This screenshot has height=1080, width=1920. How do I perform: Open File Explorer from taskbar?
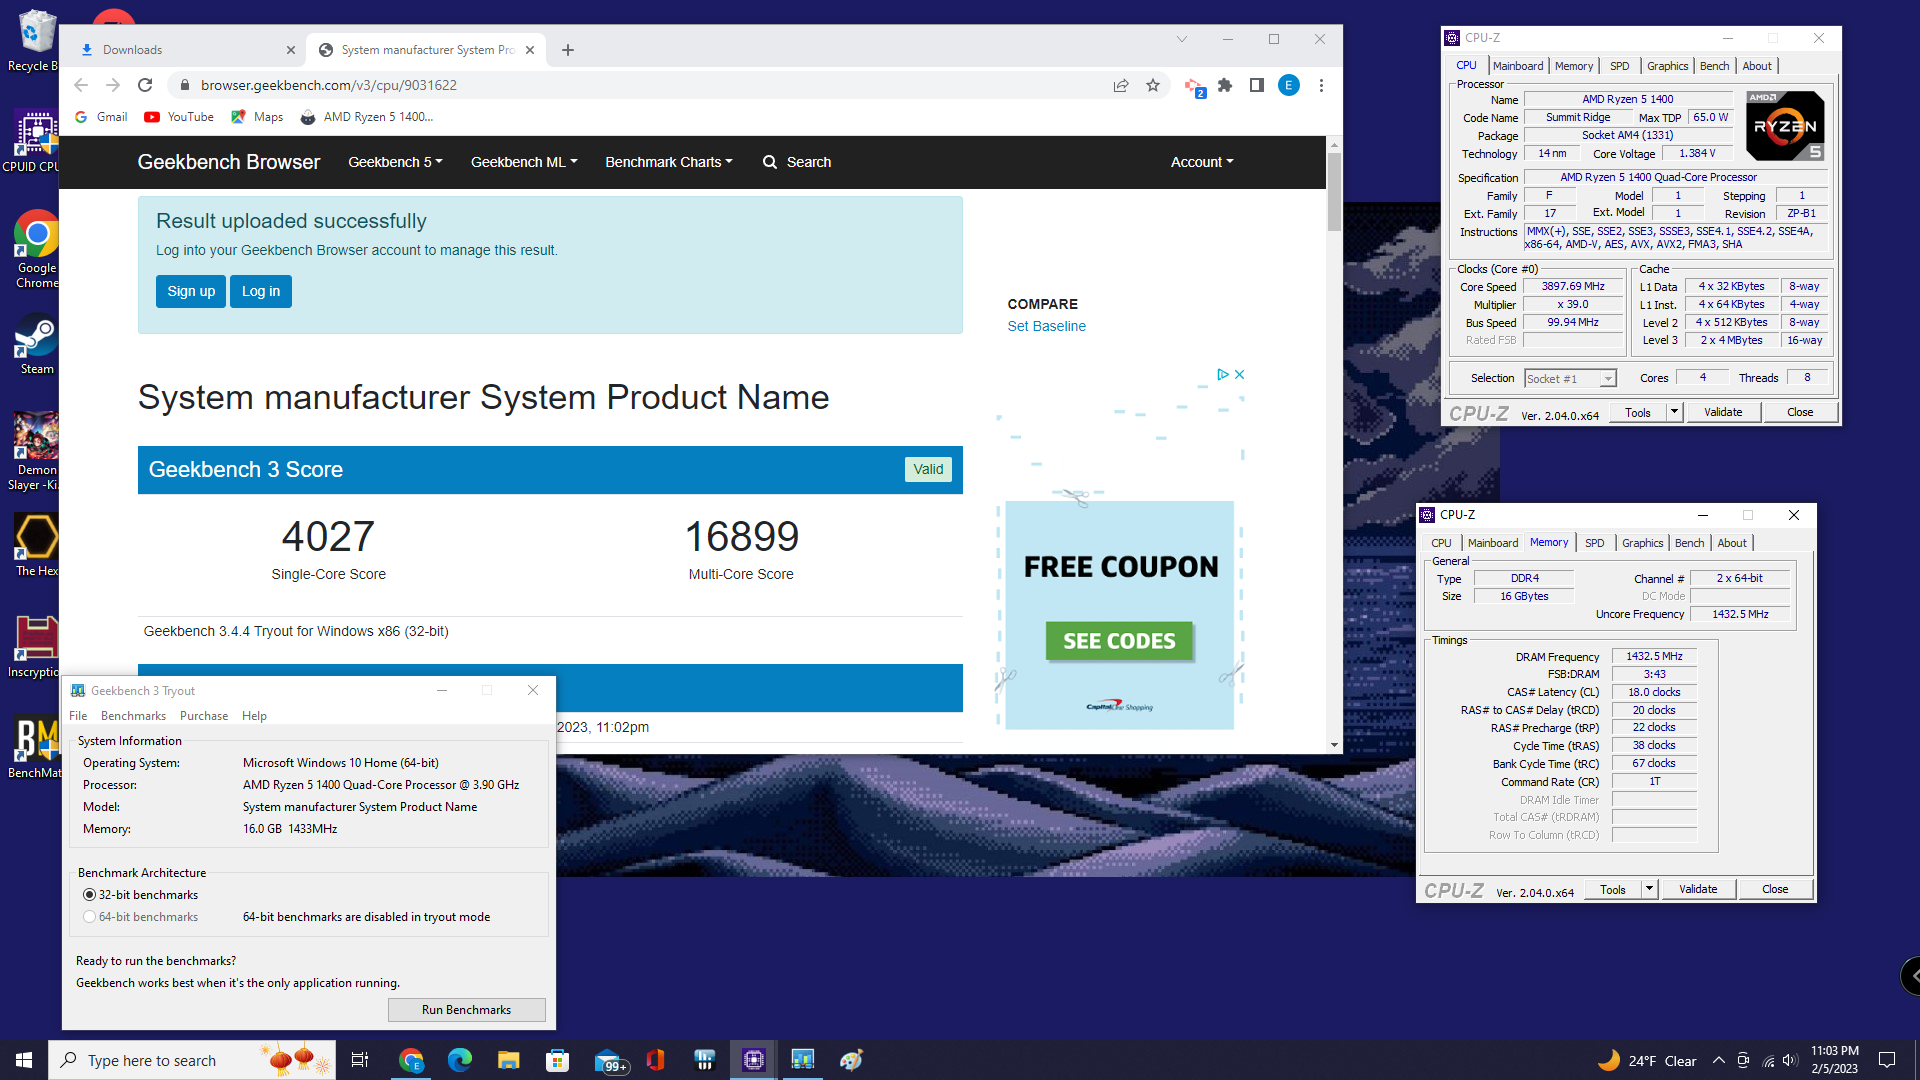(x=508, y=1060)
